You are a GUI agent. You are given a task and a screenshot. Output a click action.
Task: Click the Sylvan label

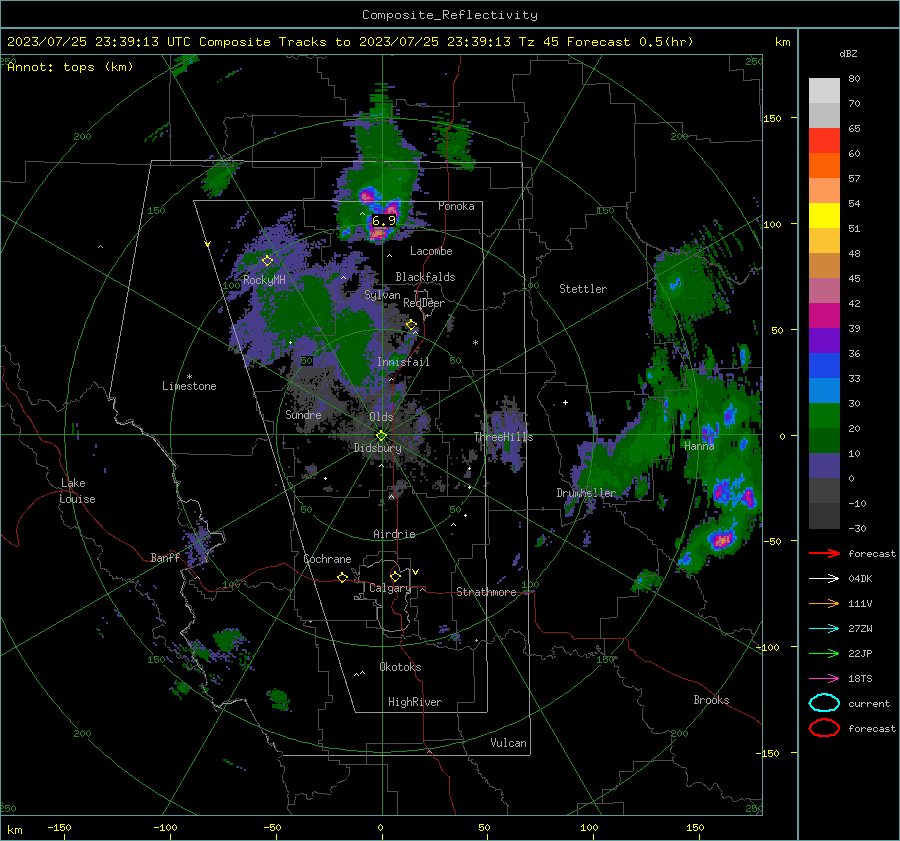click(382, 295)
